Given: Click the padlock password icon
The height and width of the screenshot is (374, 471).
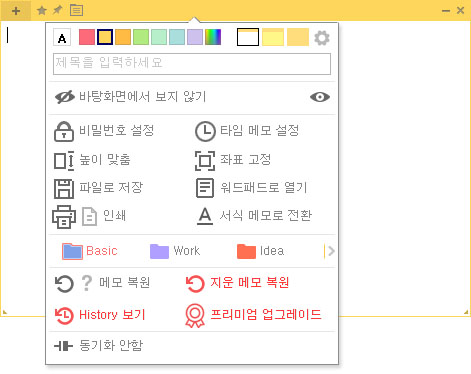Looking at the screenshot, I should click(x=64, y=131).
